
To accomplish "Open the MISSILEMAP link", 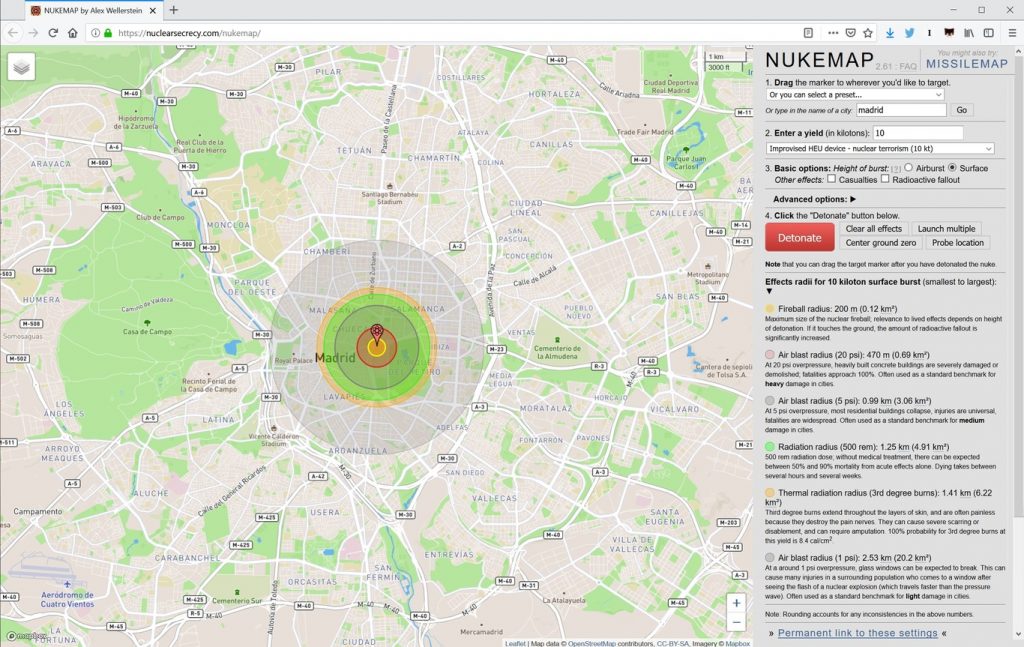I will point(967,63).
